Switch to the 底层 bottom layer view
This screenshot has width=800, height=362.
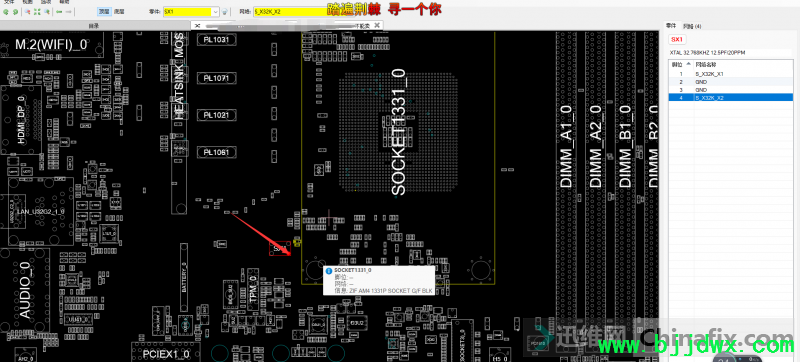[119, 12]
